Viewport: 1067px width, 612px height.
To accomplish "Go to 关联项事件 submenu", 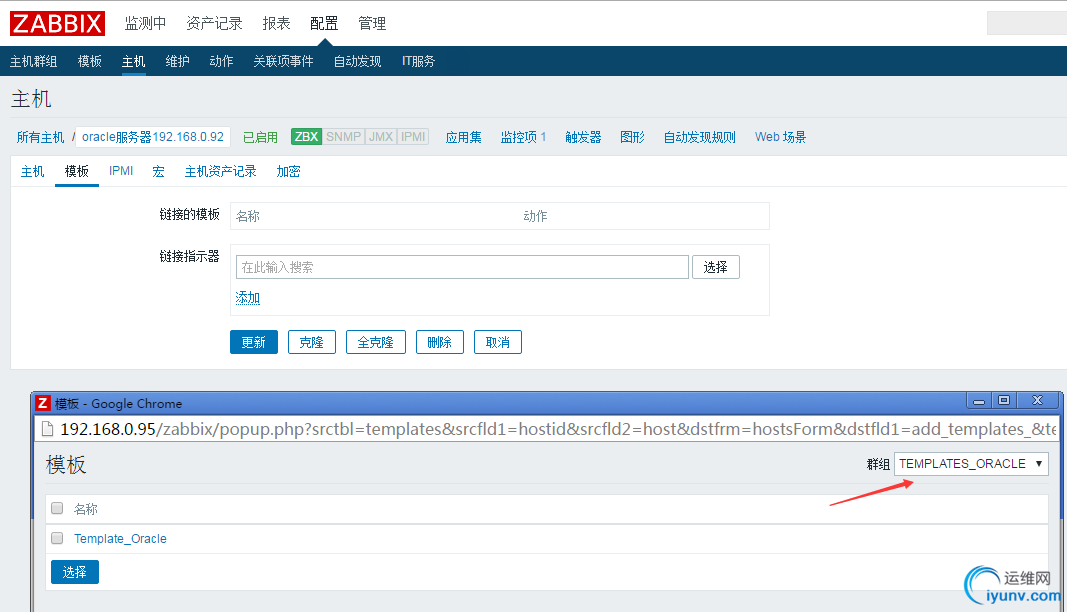I will pyautogui.click(x=283, y=61).
